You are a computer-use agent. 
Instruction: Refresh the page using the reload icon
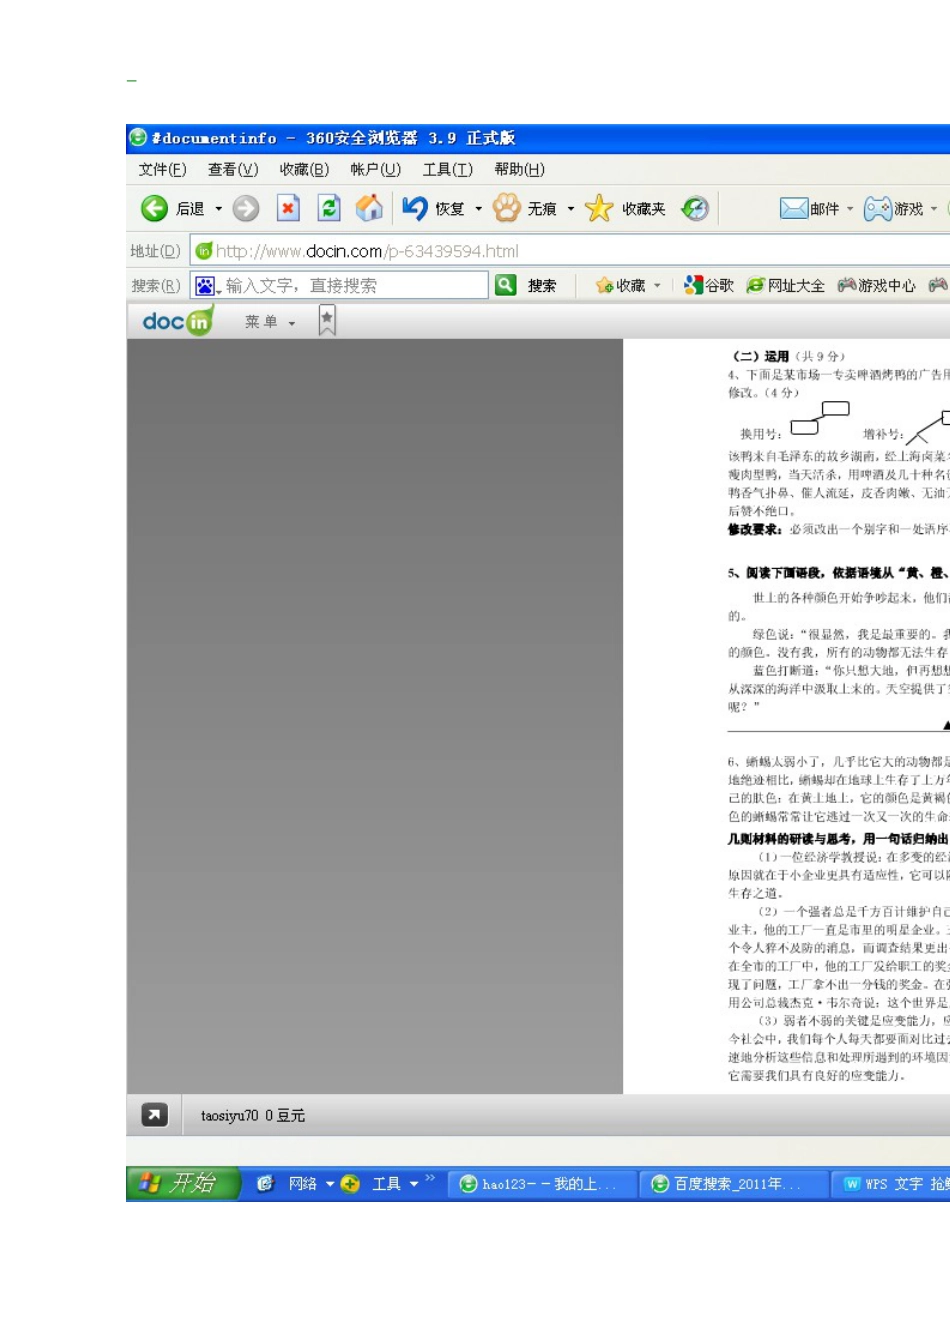(x=329, y=208)
